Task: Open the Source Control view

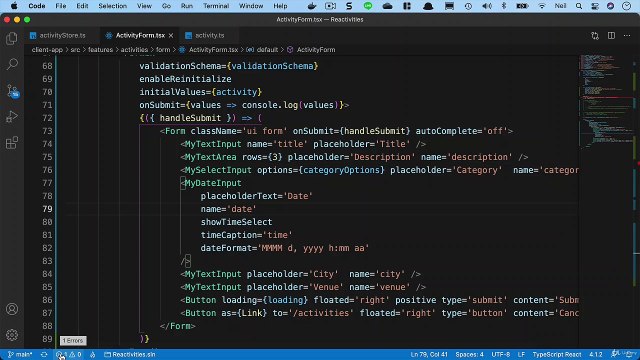Action: click(12, 91)
